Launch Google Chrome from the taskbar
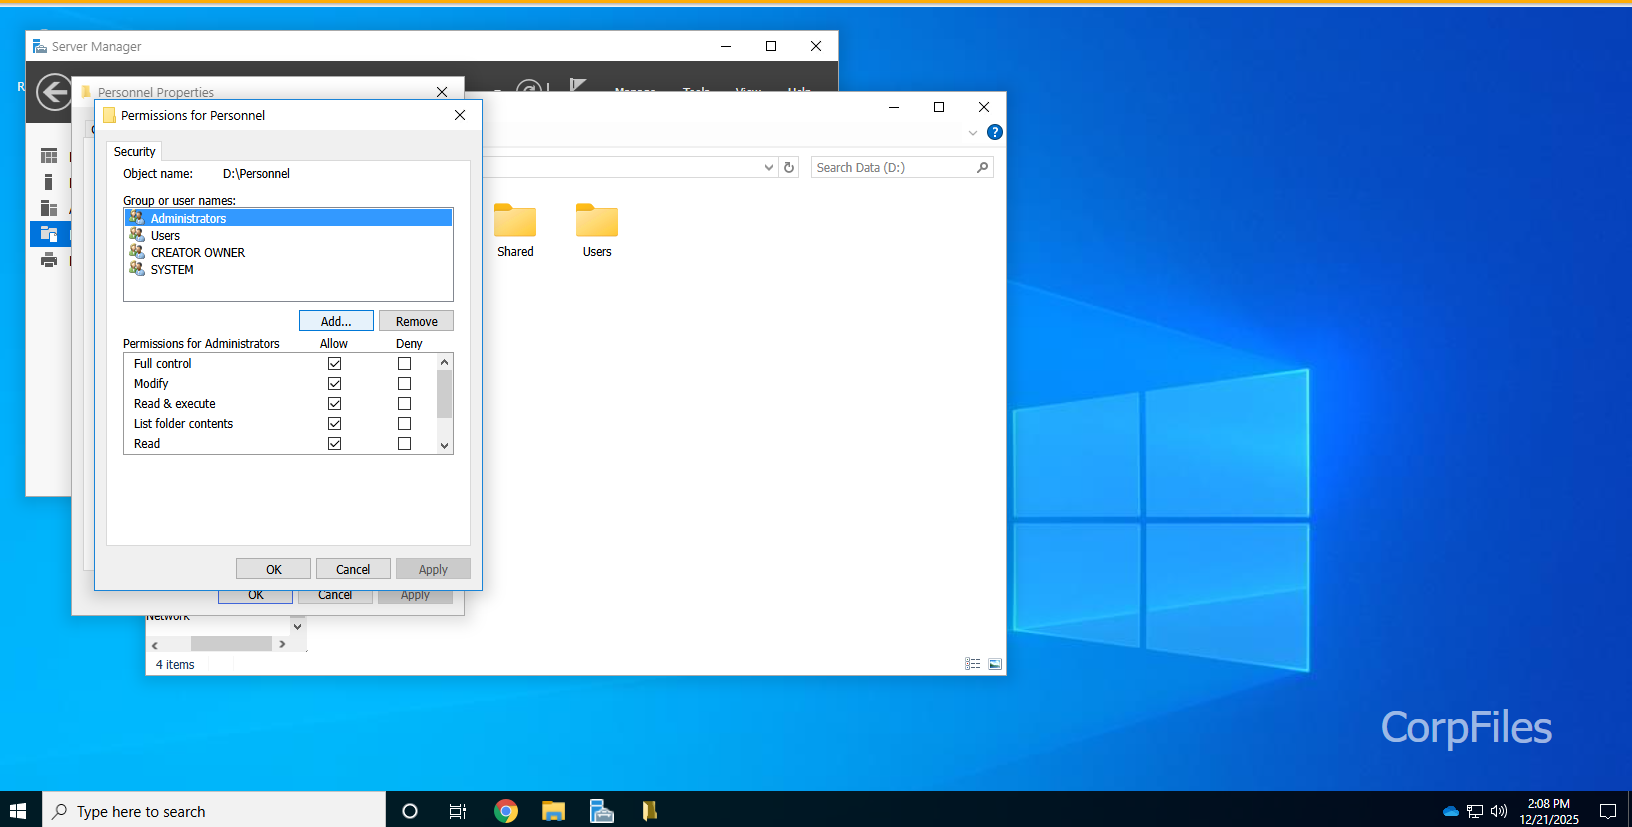 coord(506,811)
